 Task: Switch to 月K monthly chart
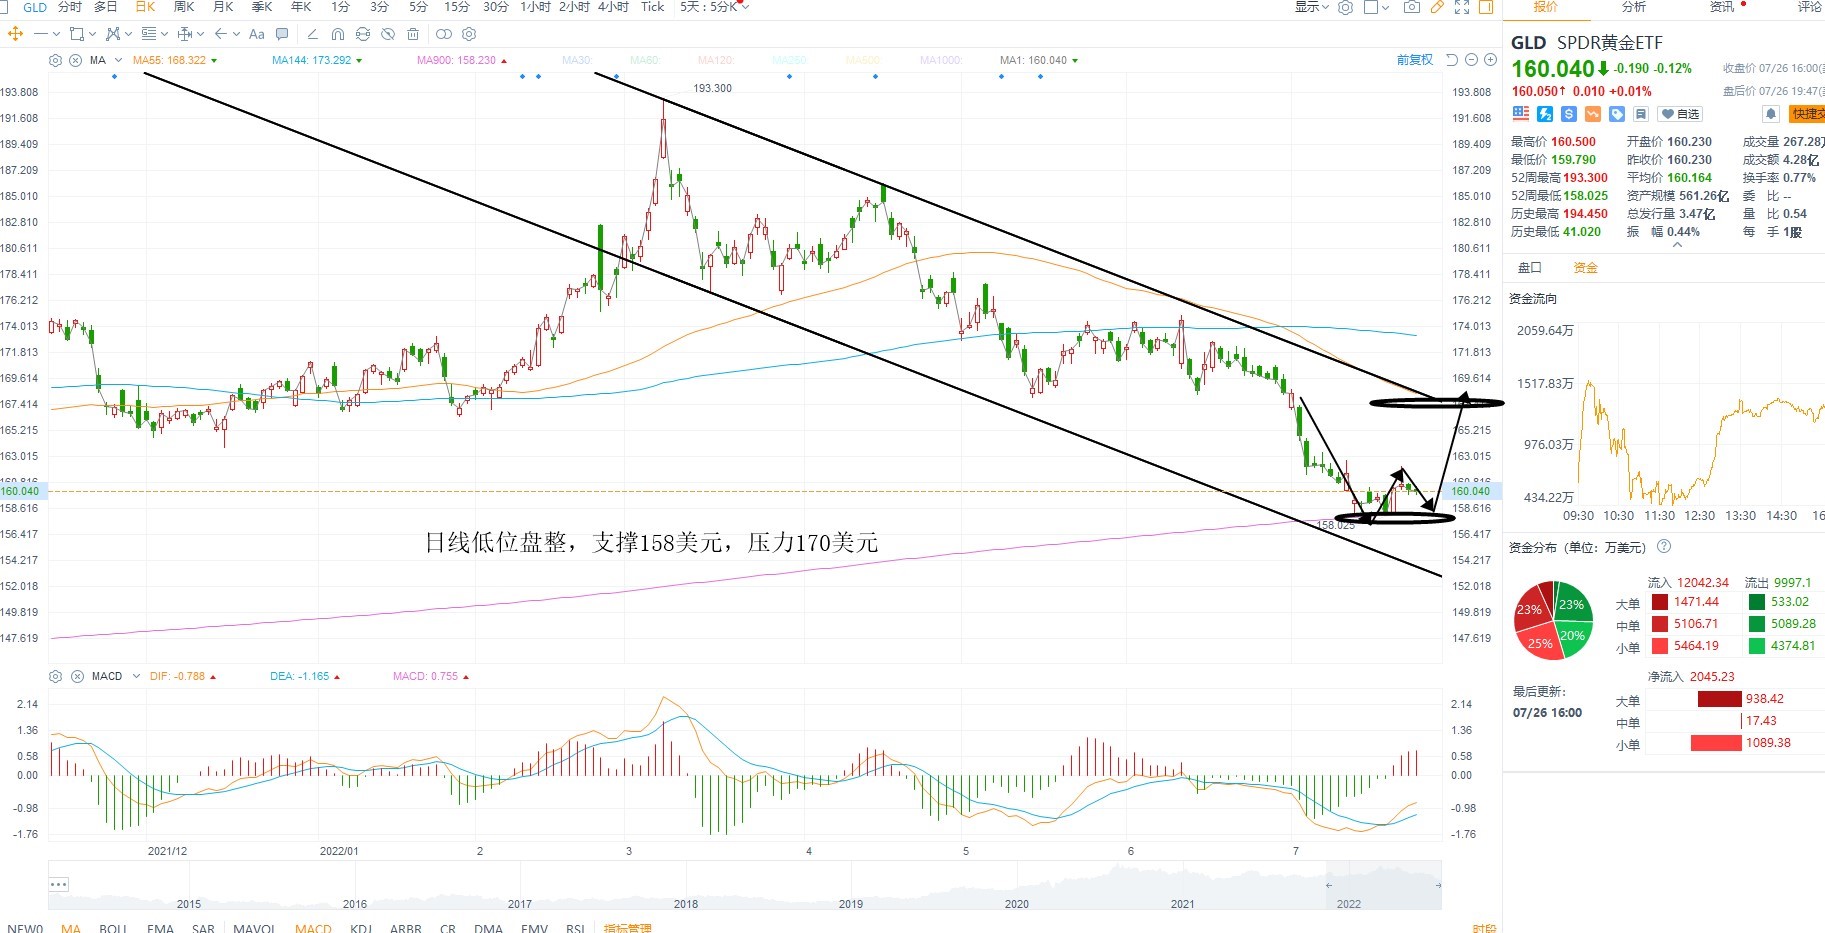223,7
